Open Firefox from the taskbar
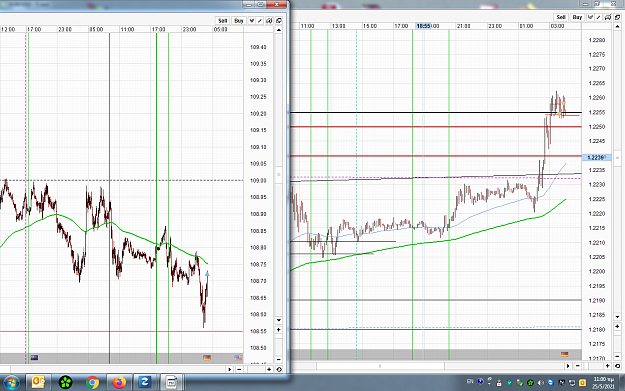Image resolution: width=625 pixels, height=391 pixels. (x=119, y=383)
